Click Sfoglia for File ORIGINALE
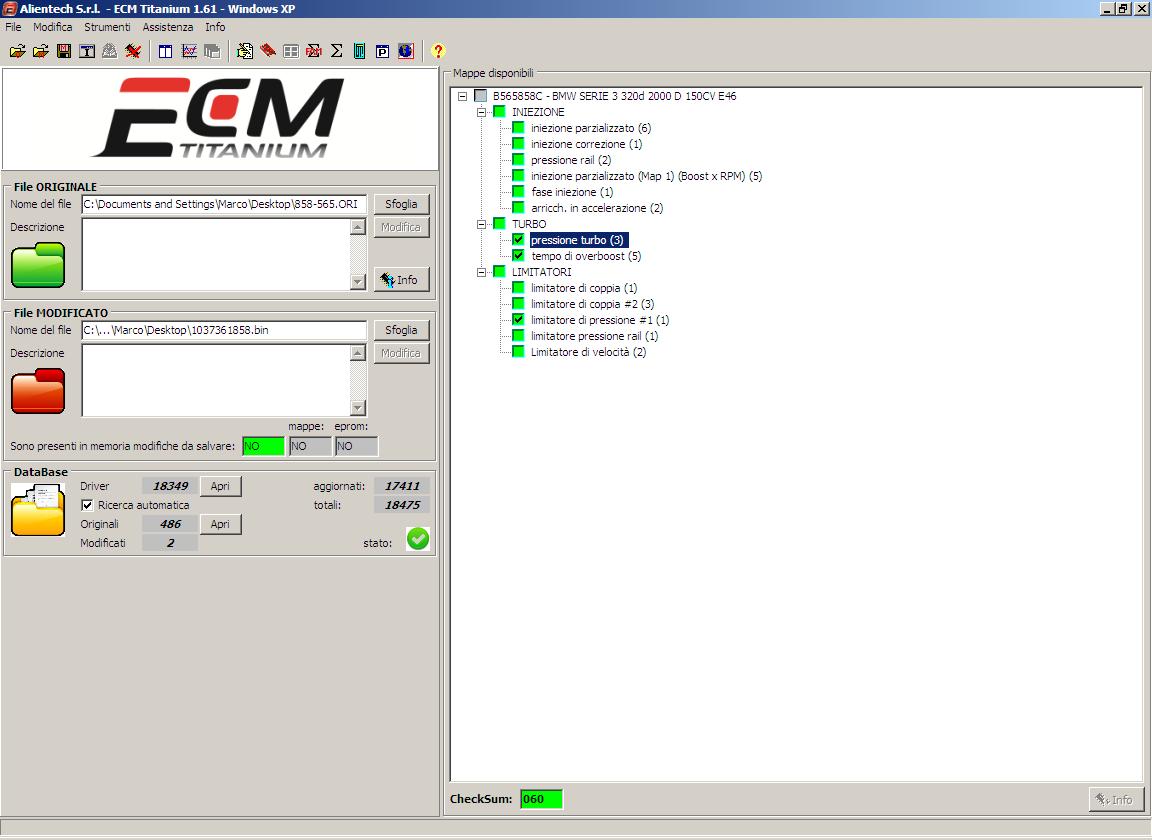The height and width of the screenshot is (840, 1152). [x=401, y=204]
